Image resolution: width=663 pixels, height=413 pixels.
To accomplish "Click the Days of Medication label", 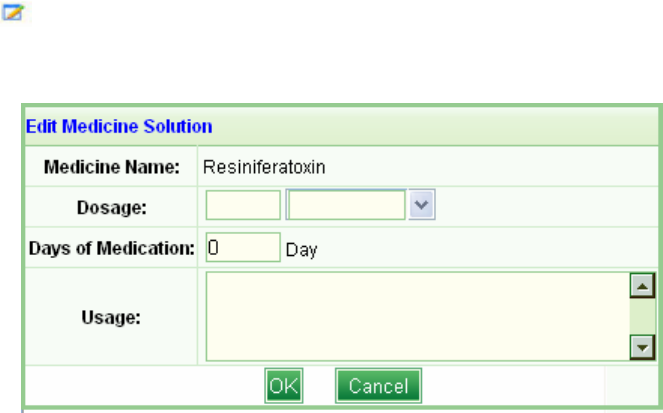I will [109, 248].
